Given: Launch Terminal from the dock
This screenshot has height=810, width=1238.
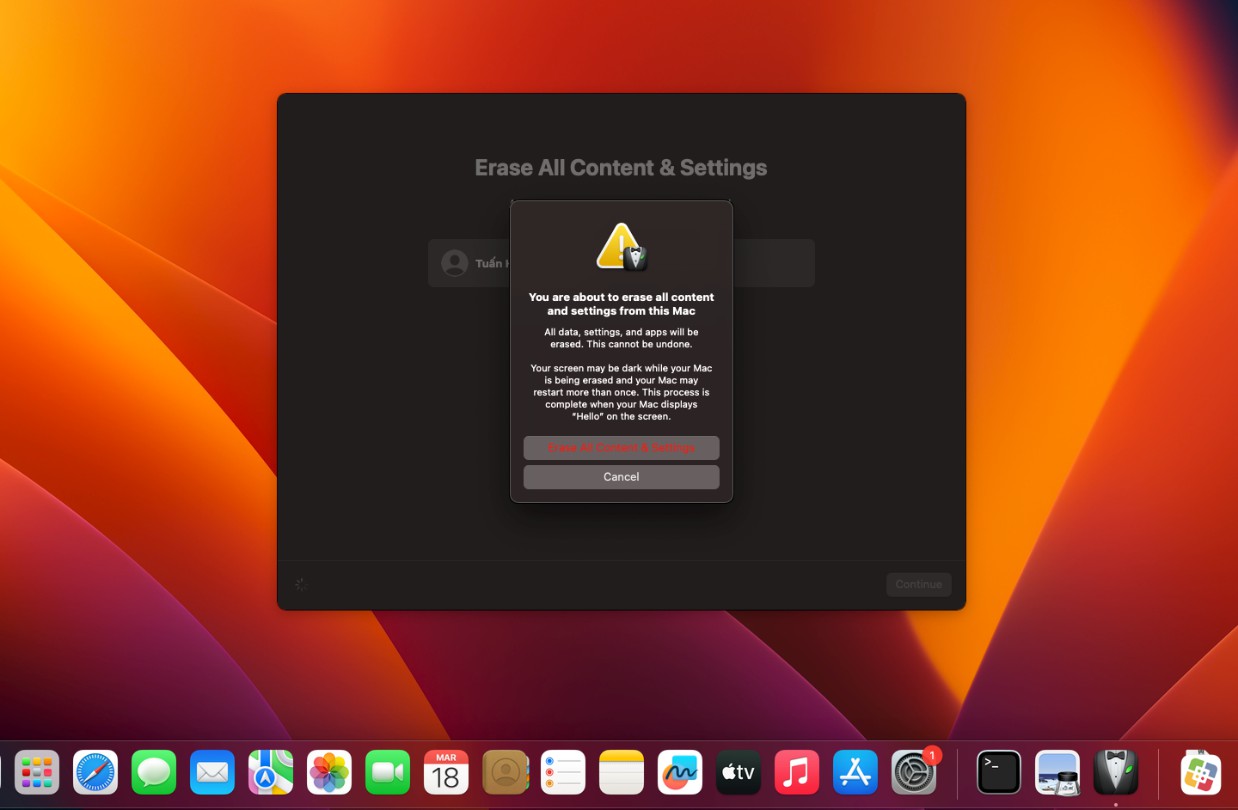Looking at the screenshot, I should point(999,772).
